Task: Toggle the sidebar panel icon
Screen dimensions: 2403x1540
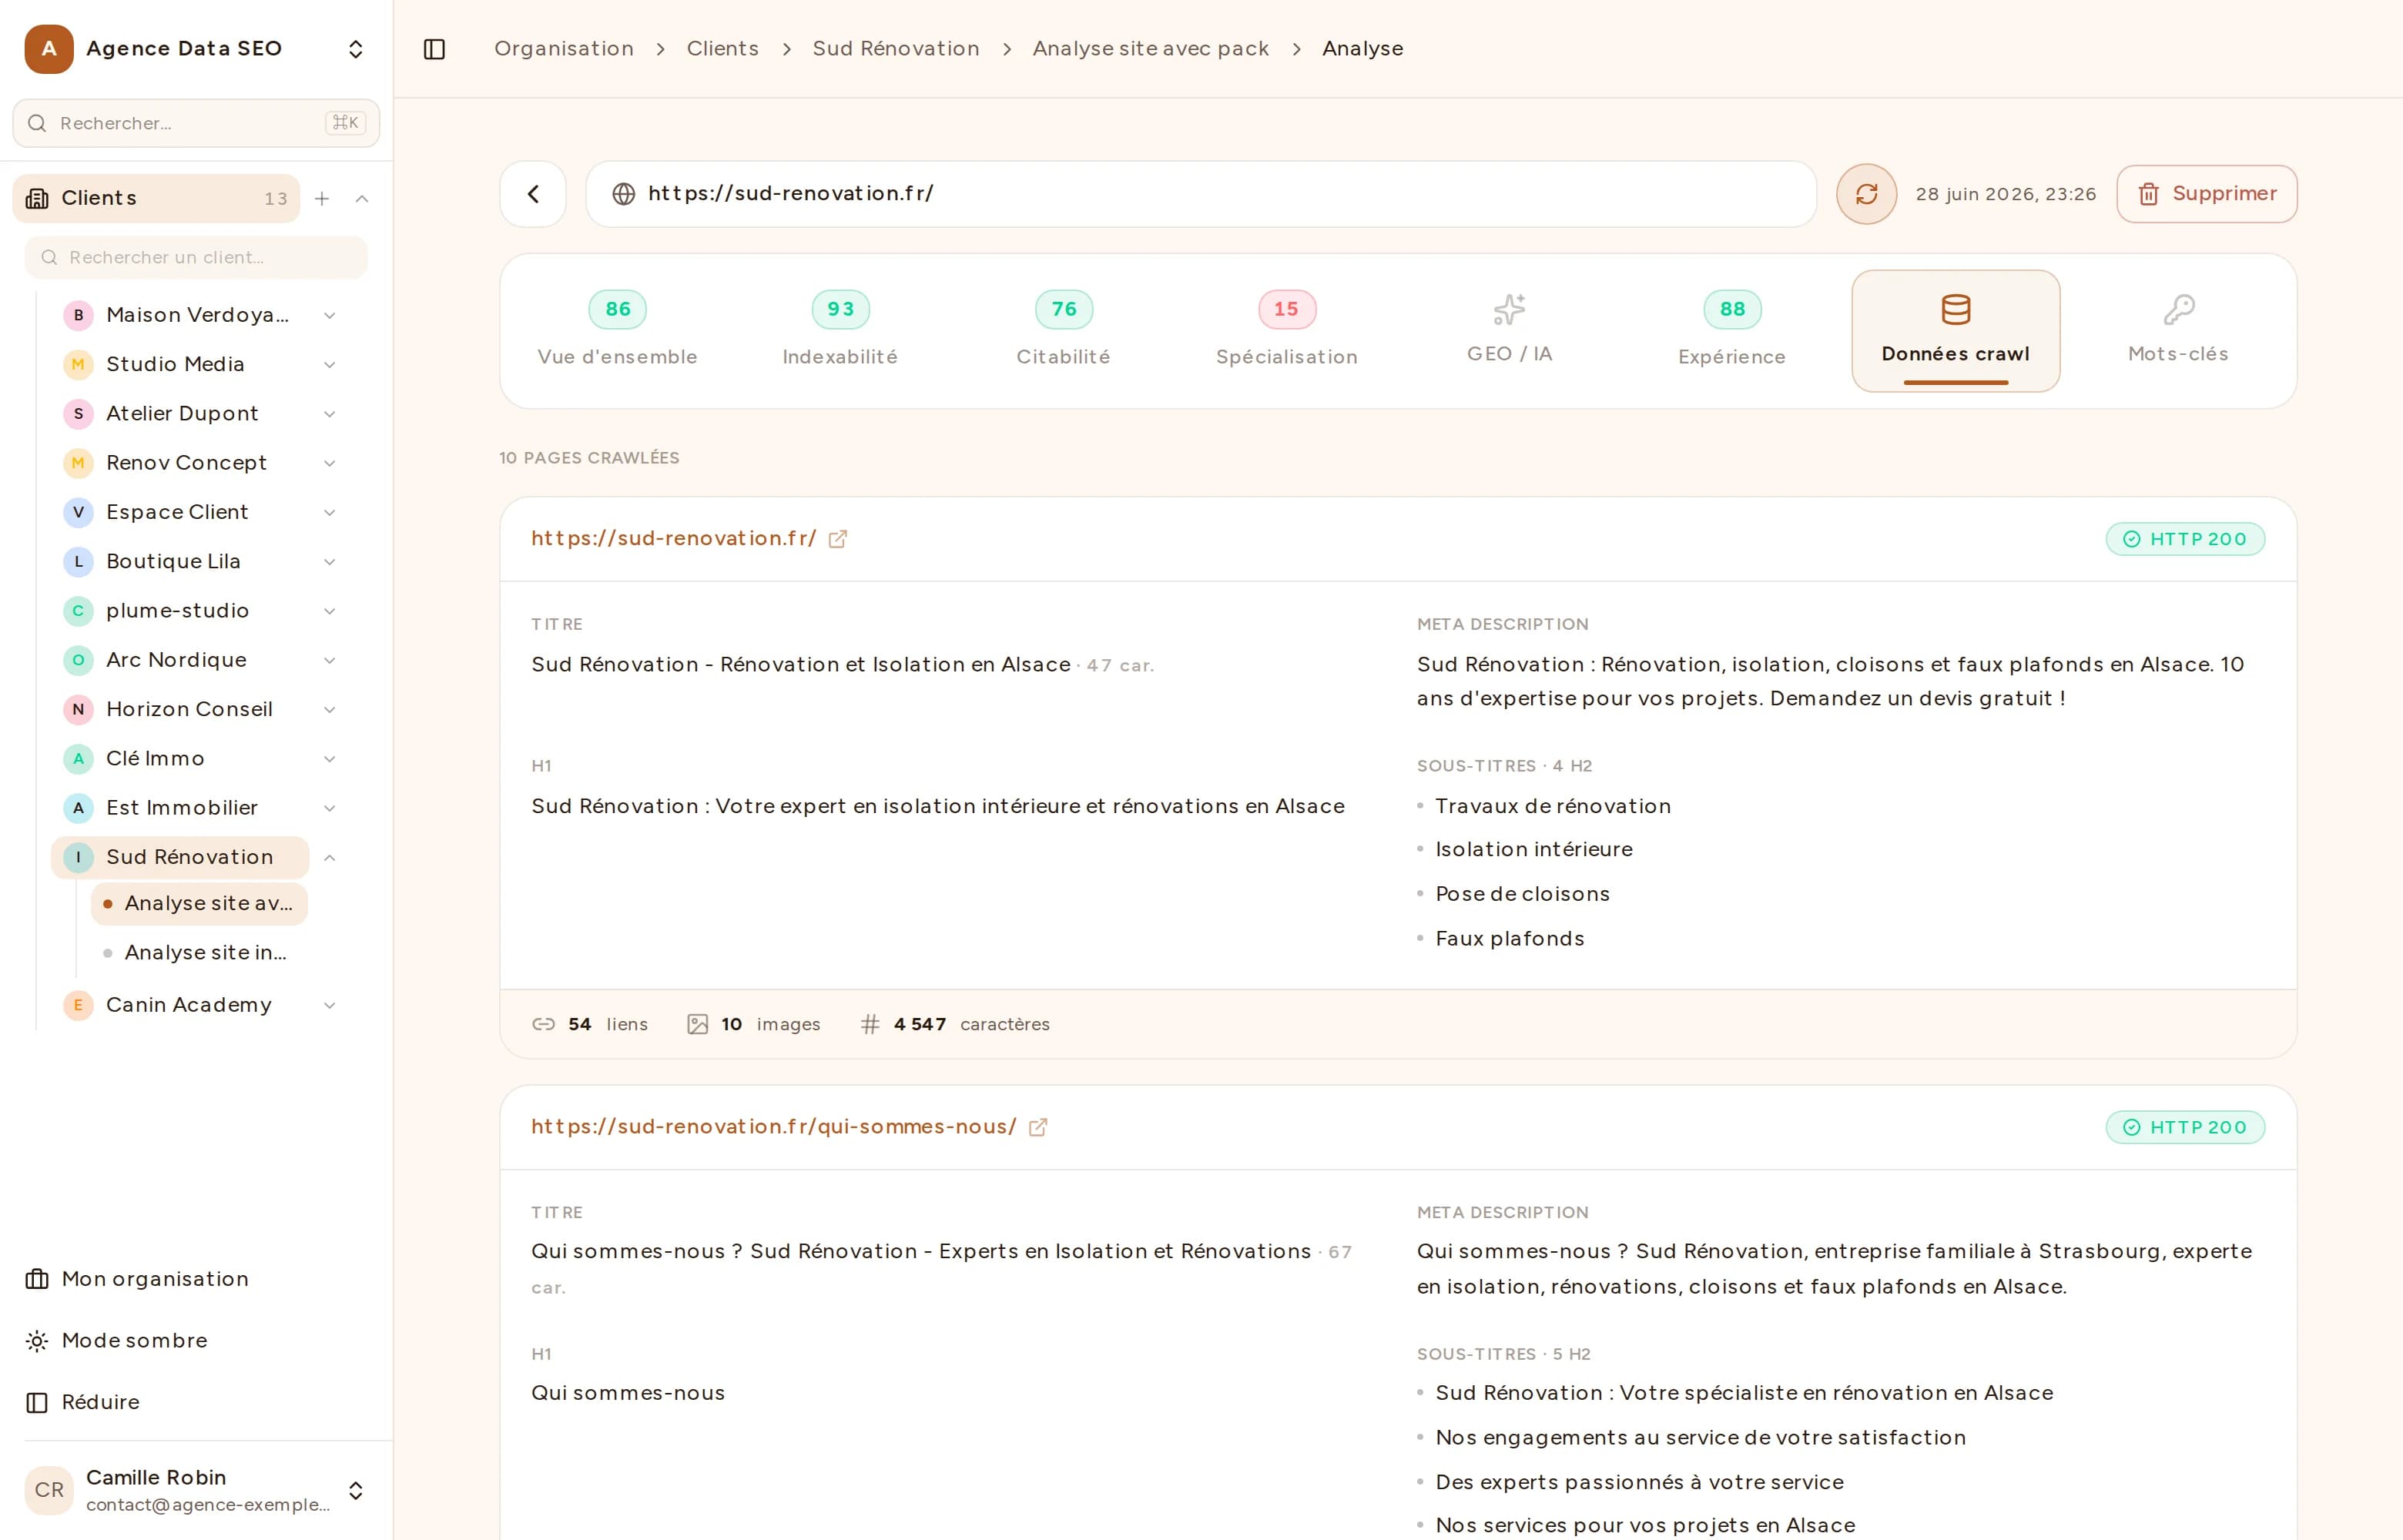Action: coord(434,49)
